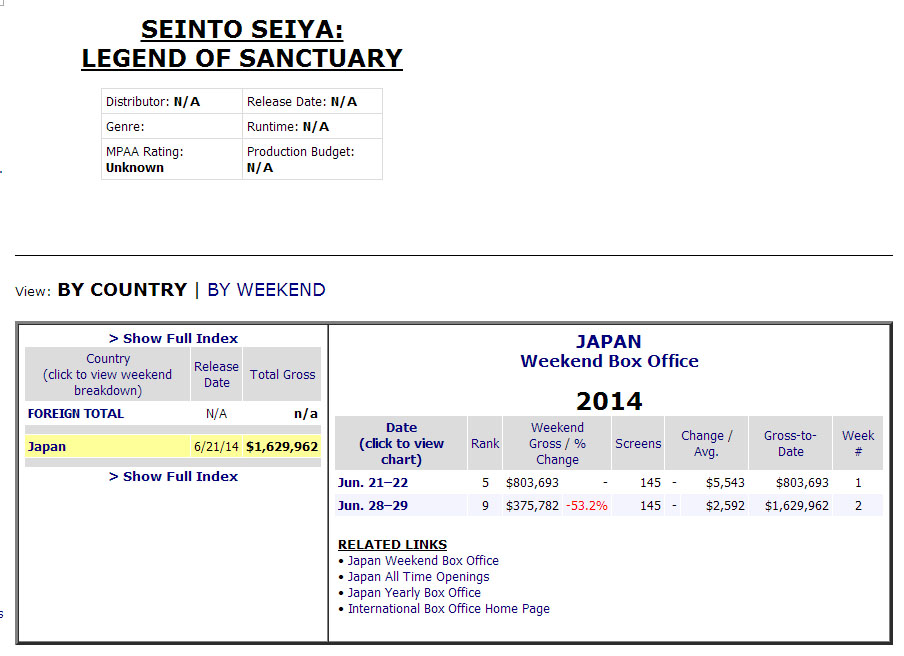
Task: Open the FOREIGN TOTAL breakdown link
Action: point(76,414)
